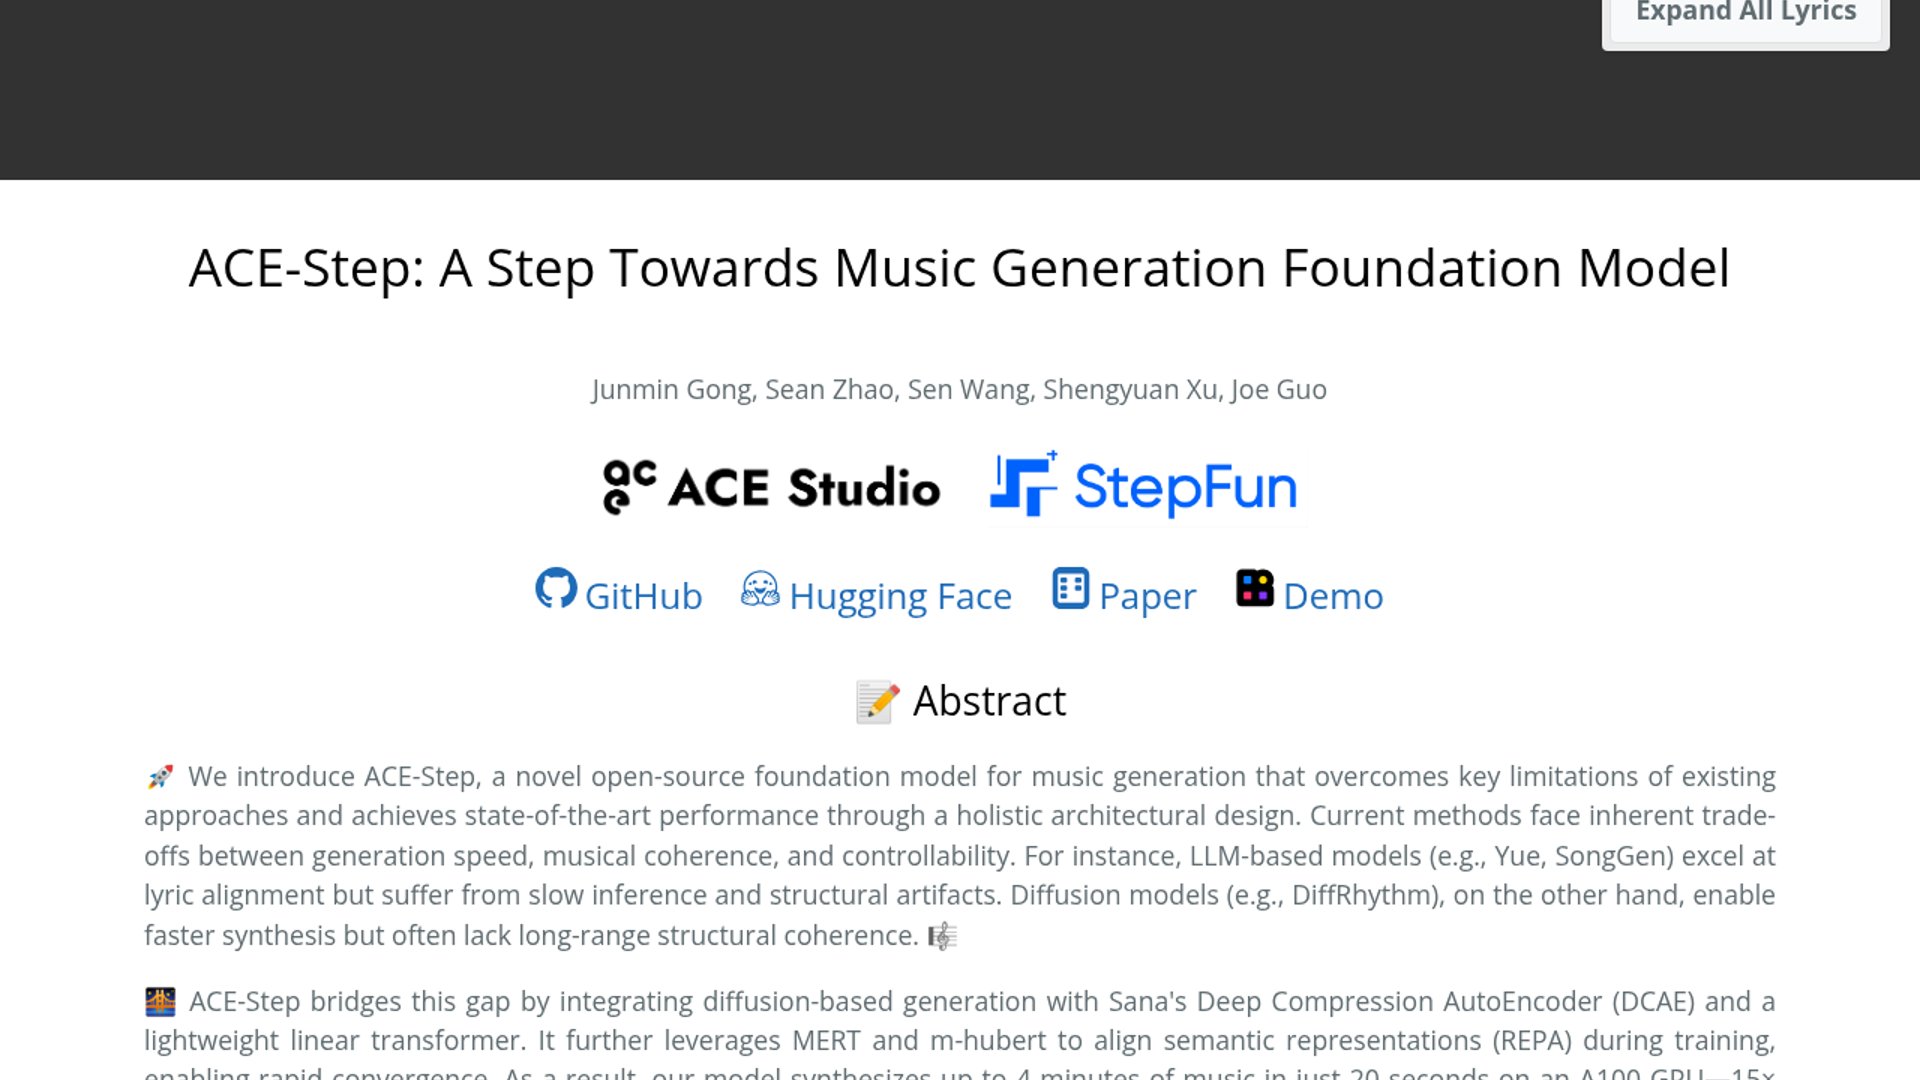Click the GitHub octocat icon

(x=556, y=589)
